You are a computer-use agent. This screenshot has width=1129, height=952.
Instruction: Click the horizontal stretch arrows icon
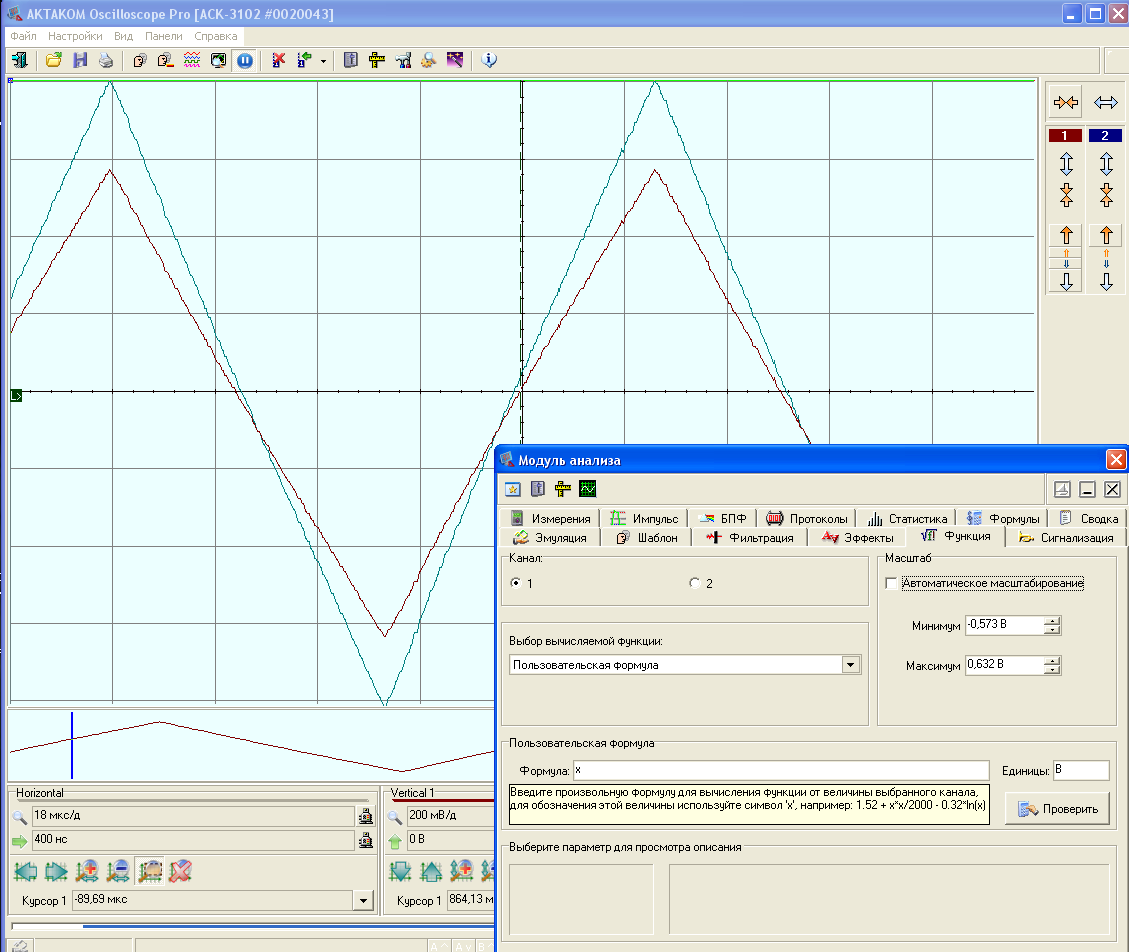1105,102
